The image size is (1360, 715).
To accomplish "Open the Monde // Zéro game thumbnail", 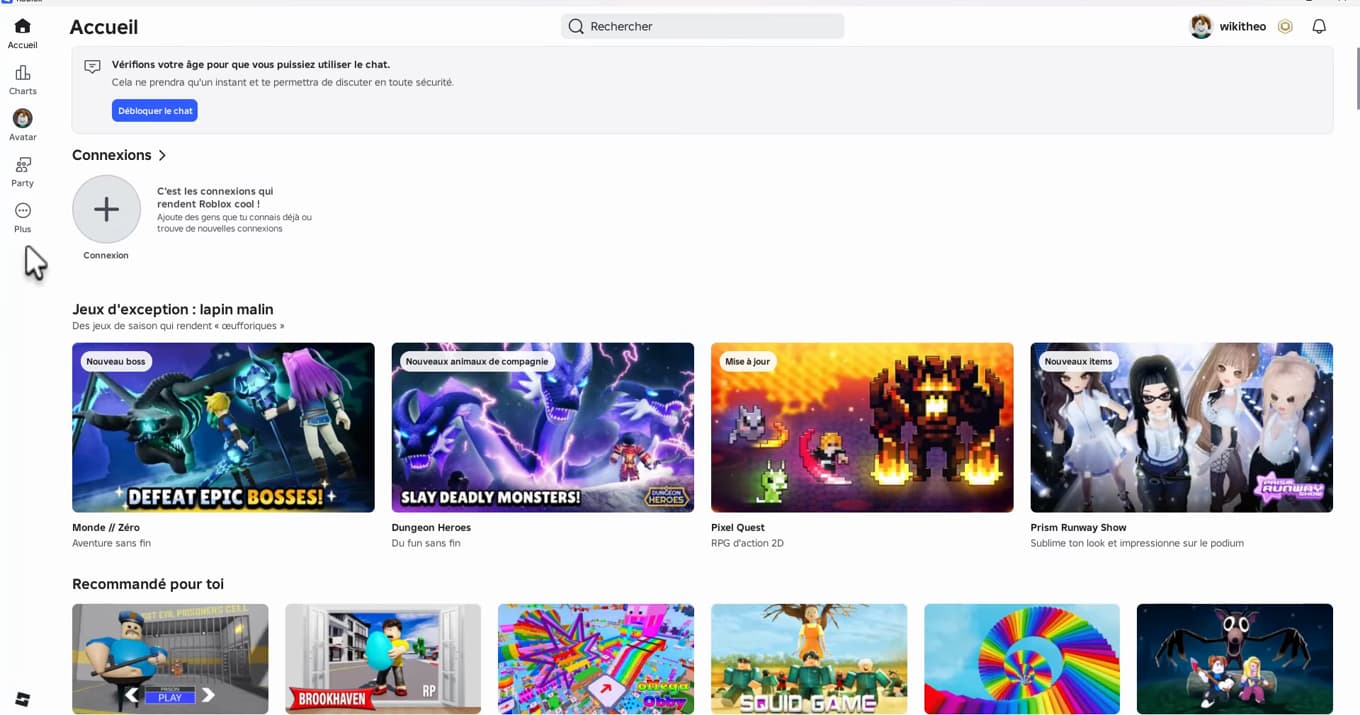I will tap(223, 427).
